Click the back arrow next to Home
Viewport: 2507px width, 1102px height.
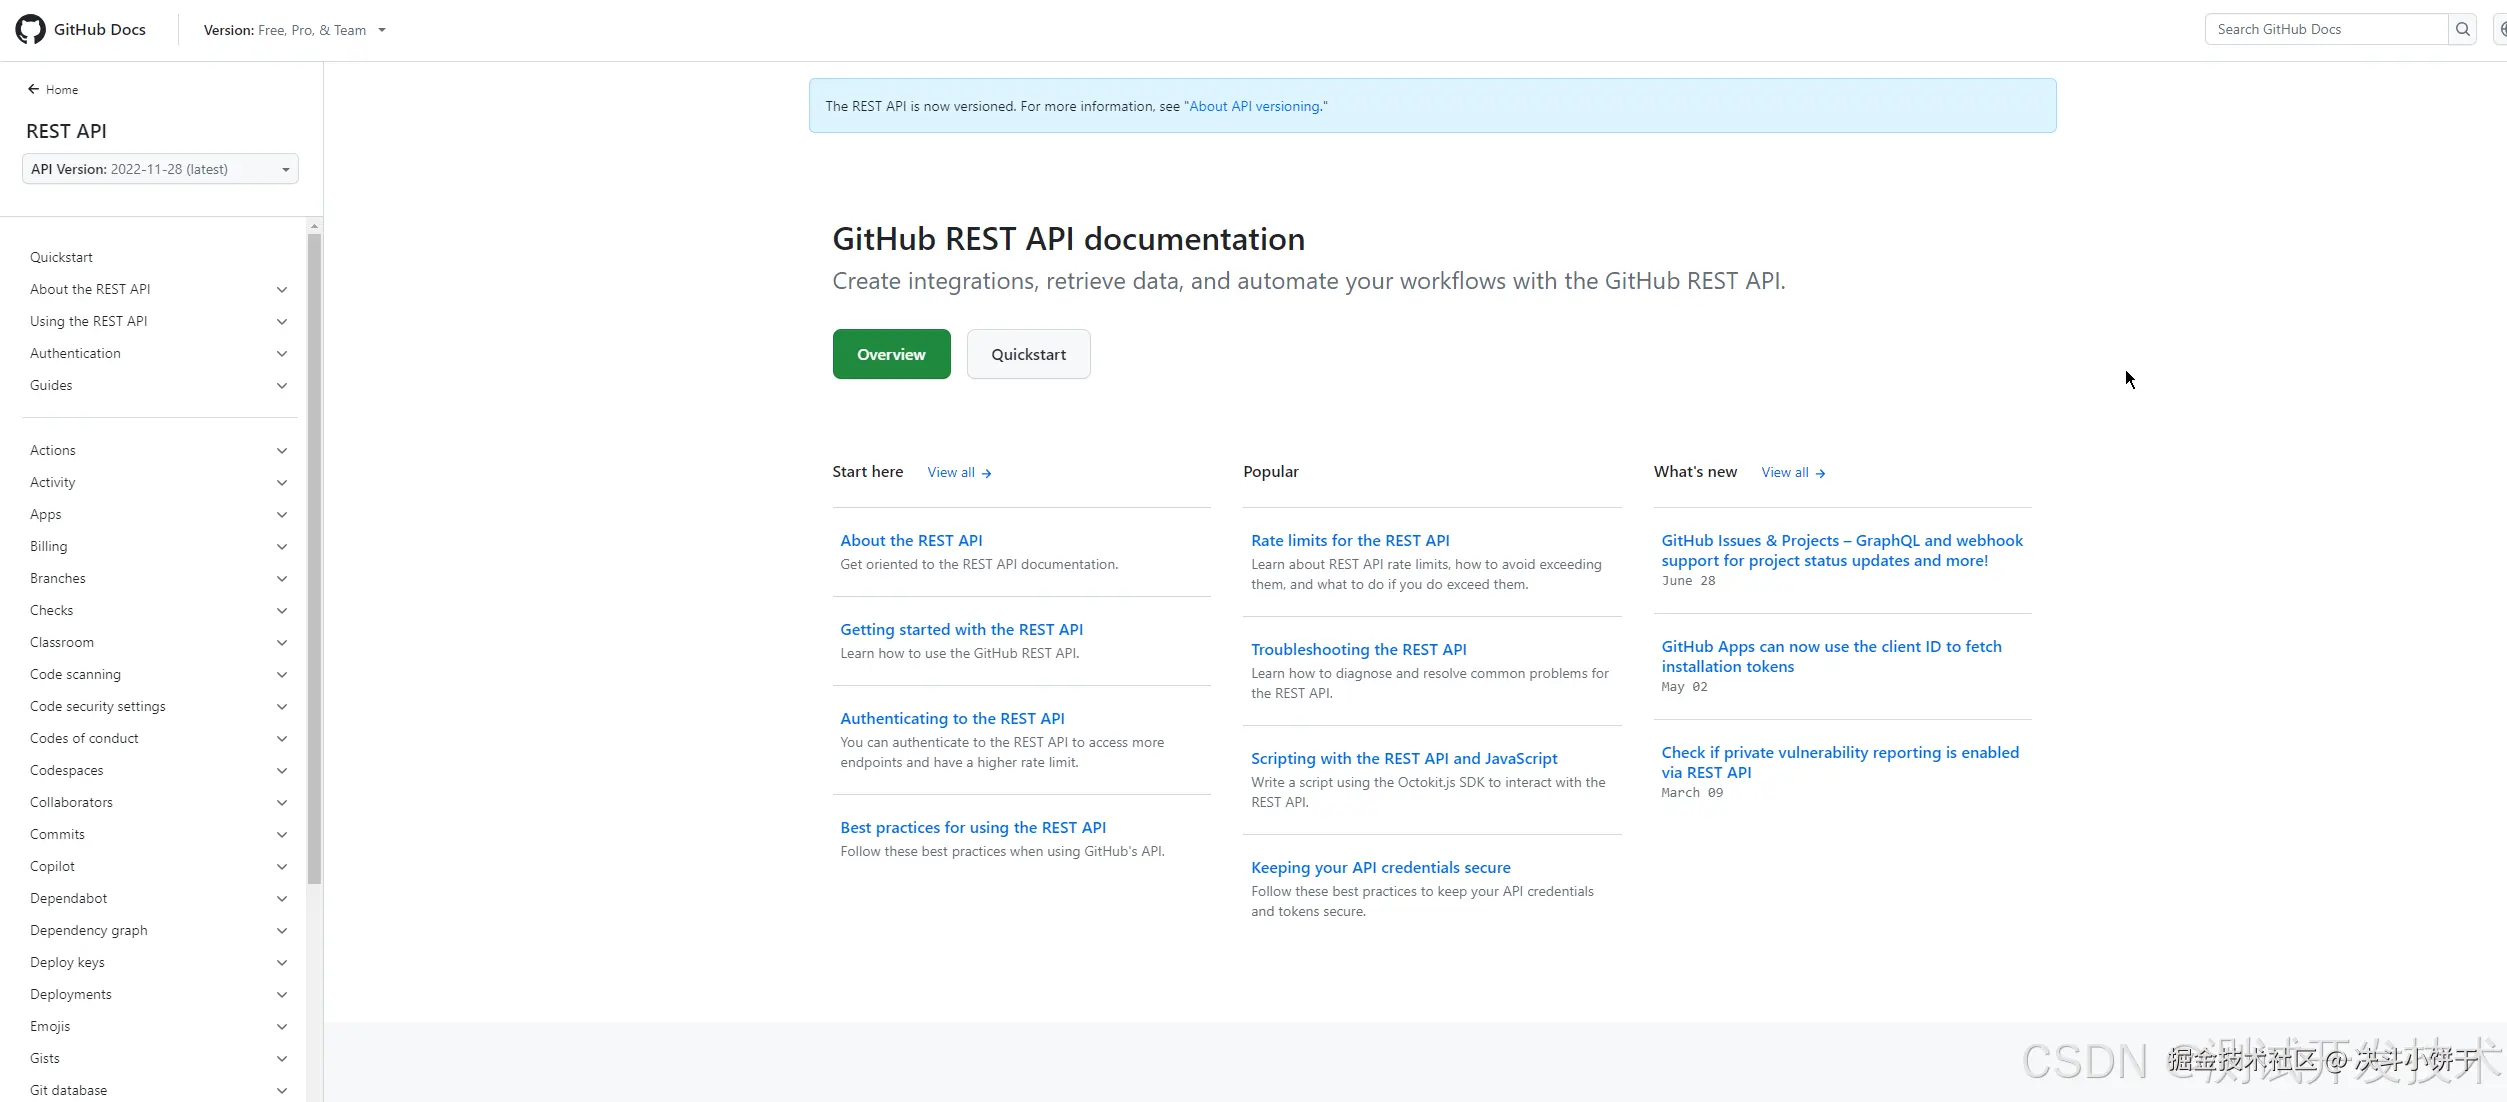click(x=33, y=89)
